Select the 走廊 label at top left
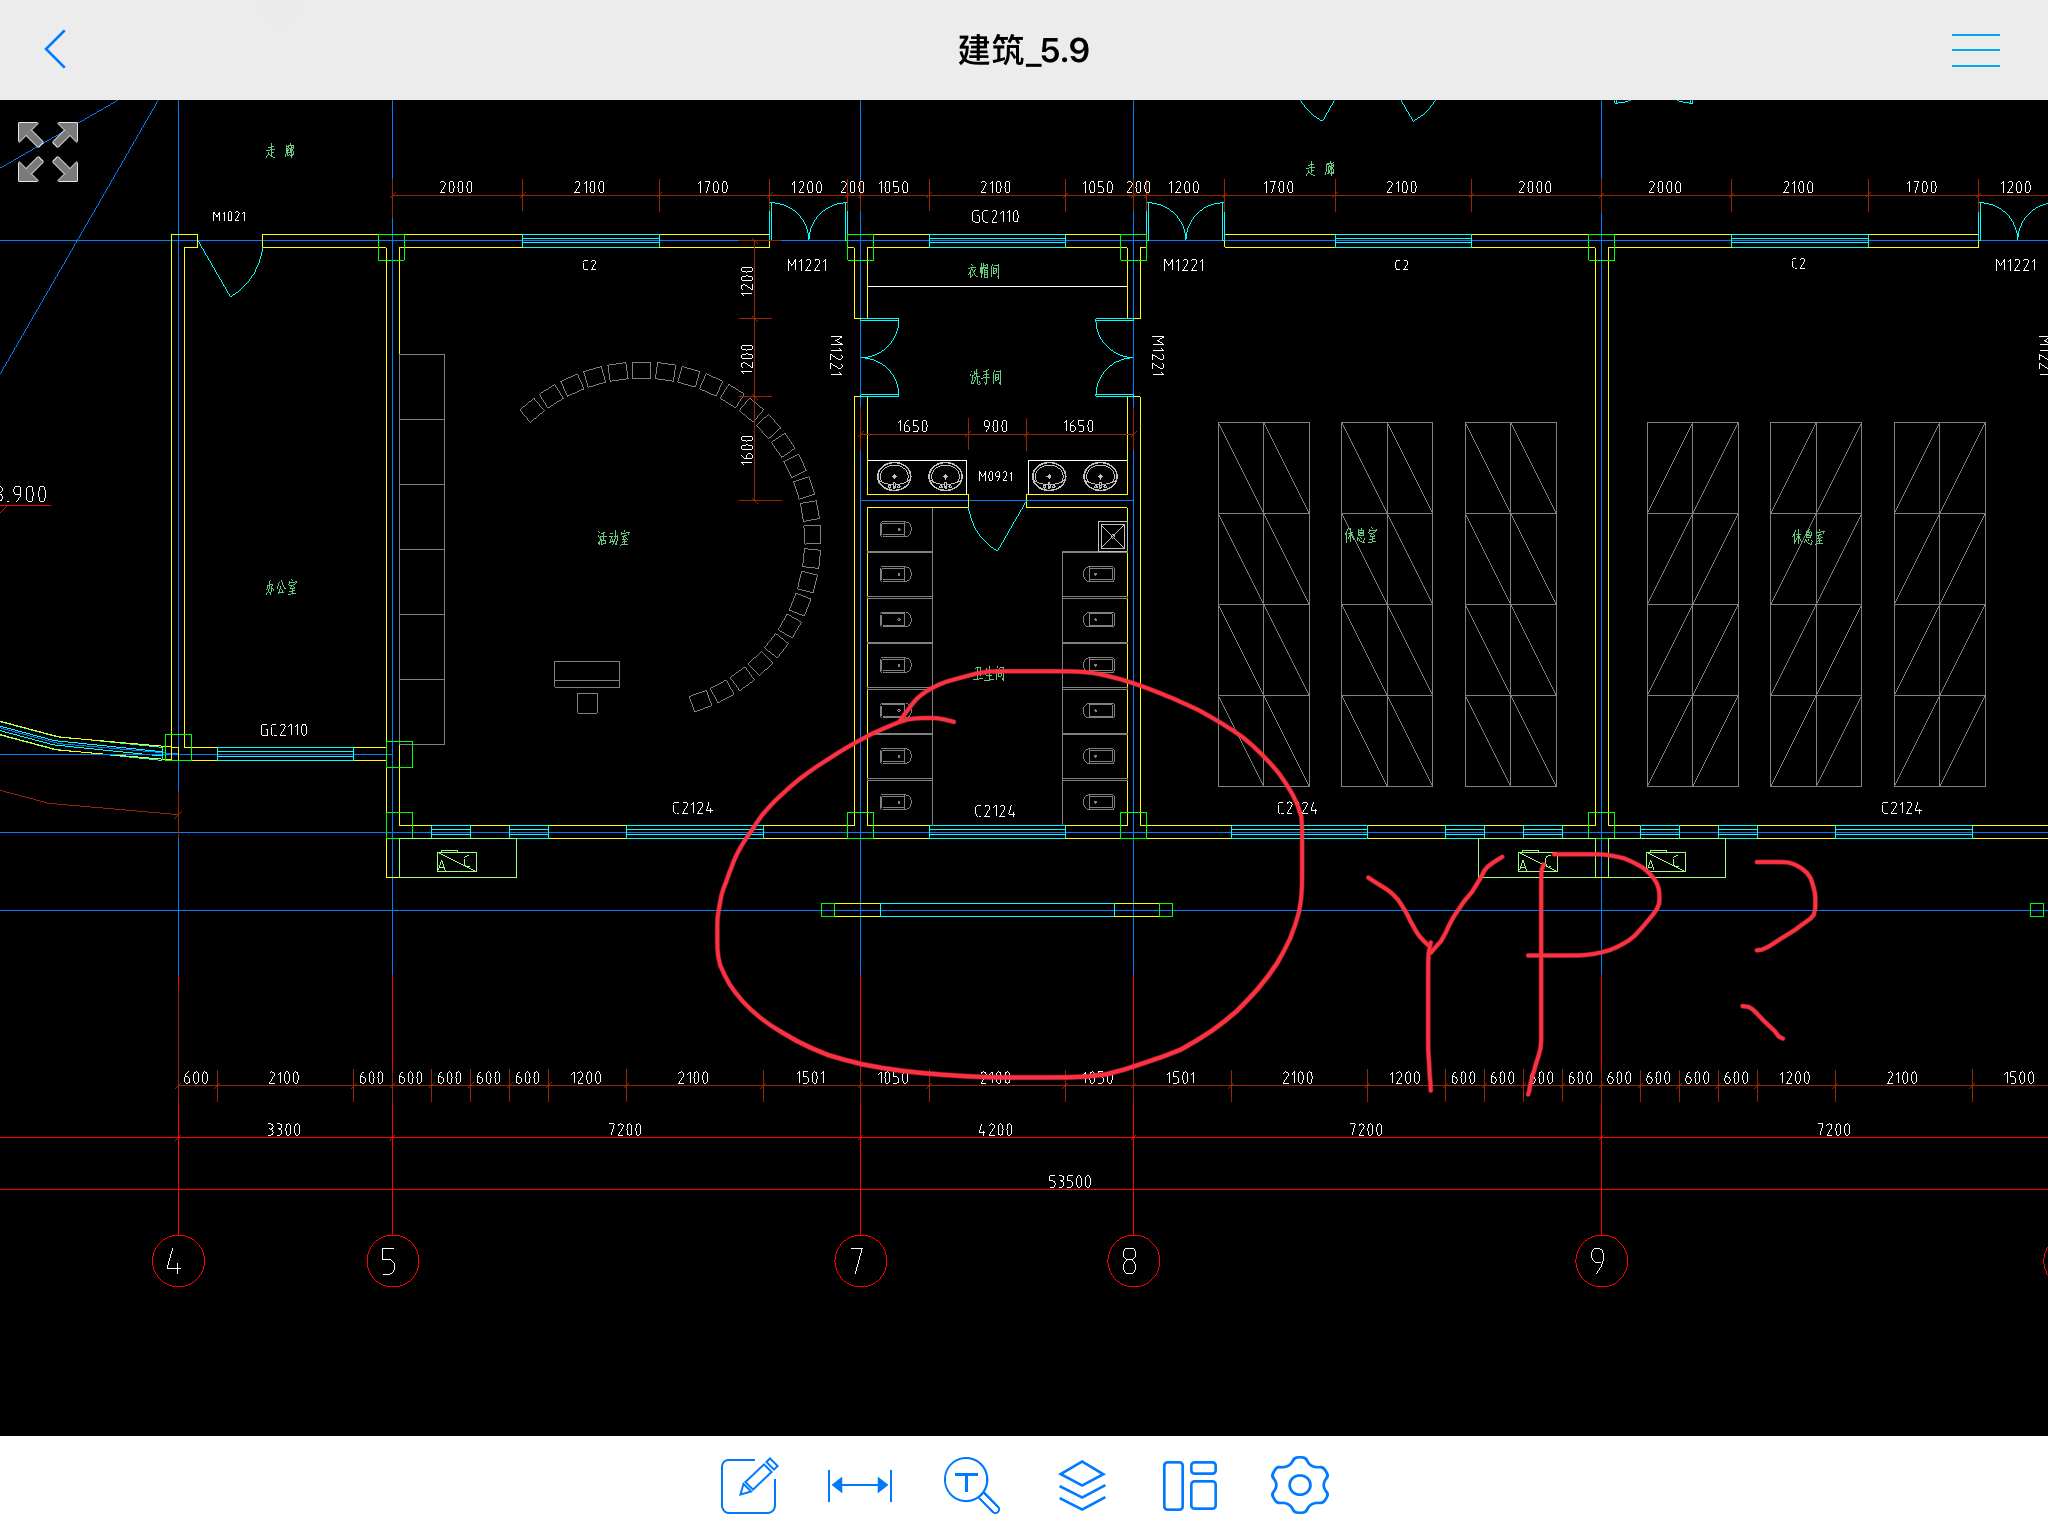This screenshot has width=2048, height=1536. [x=280, y=151]
